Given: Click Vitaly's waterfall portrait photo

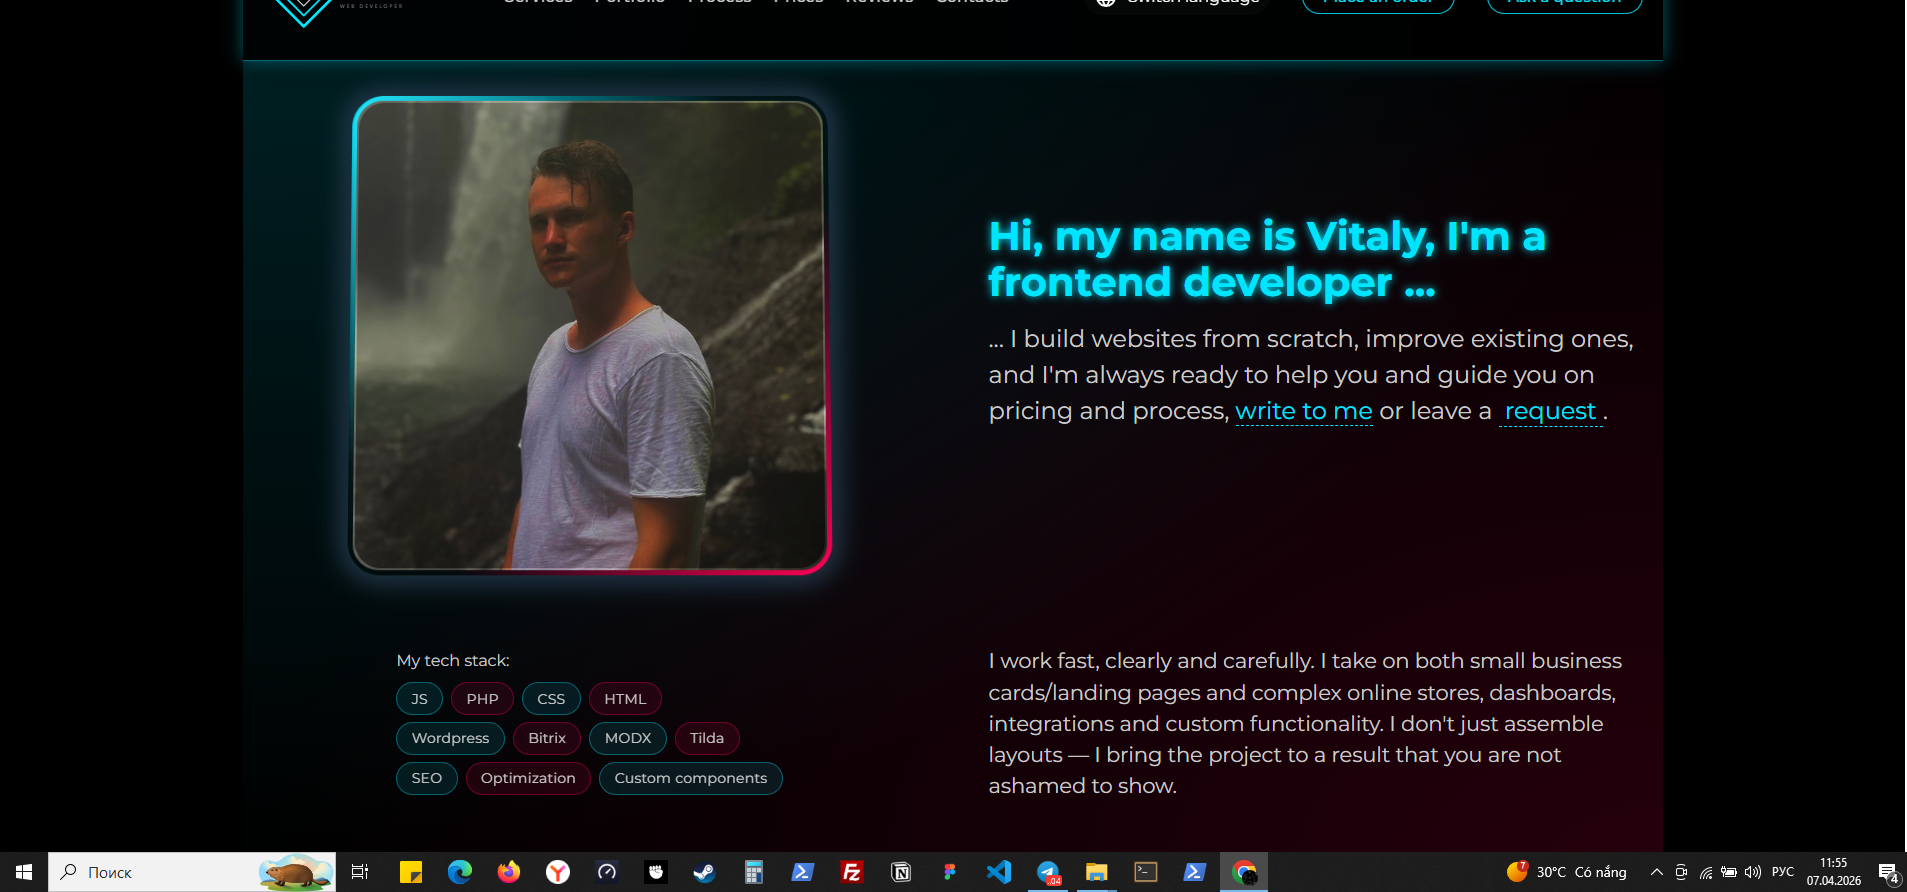Looking at the screenshot, I should [x=590, y=336].
